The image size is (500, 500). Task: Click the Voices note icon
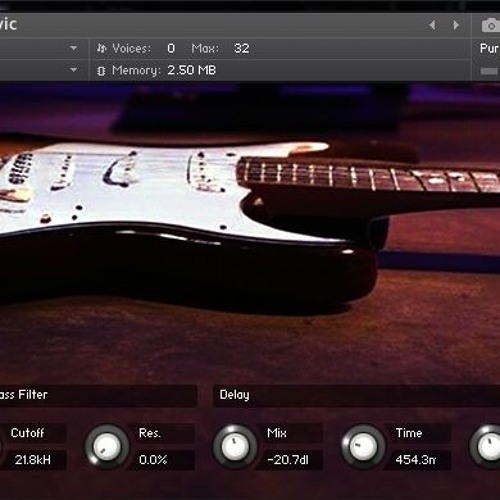tap(101, 49)
